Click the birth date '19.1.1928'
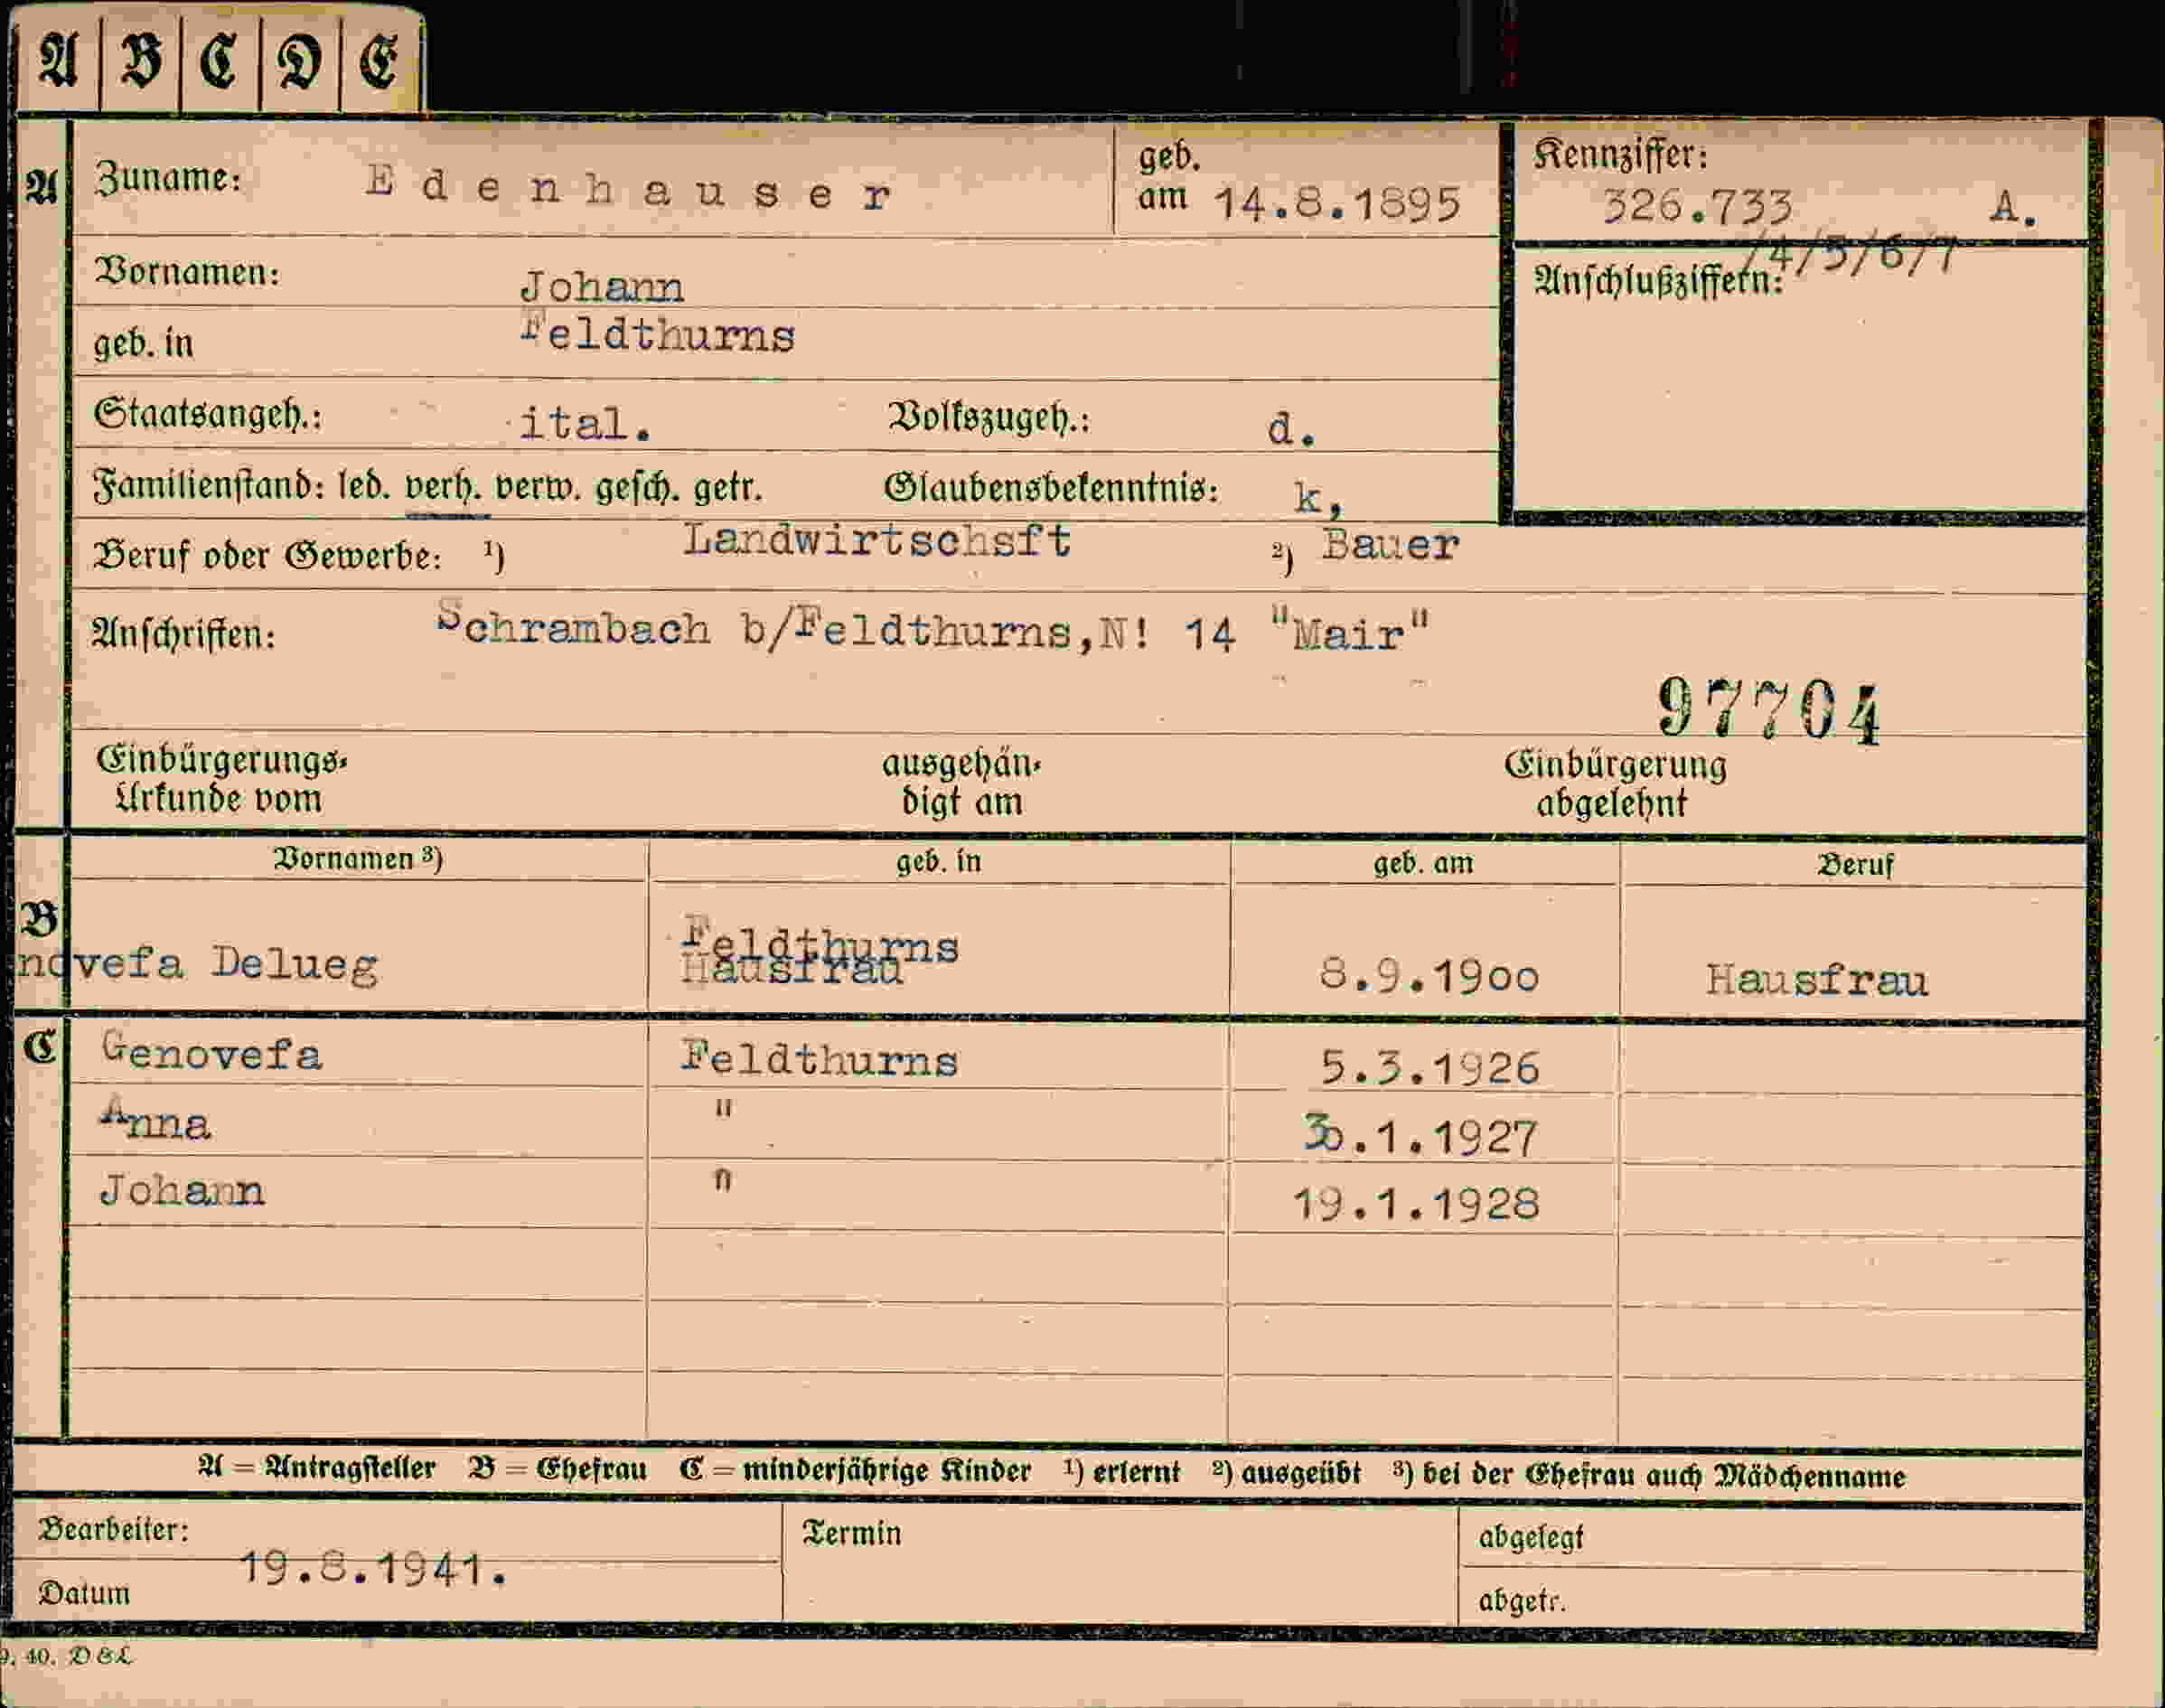 [x=1415, y=1205]
